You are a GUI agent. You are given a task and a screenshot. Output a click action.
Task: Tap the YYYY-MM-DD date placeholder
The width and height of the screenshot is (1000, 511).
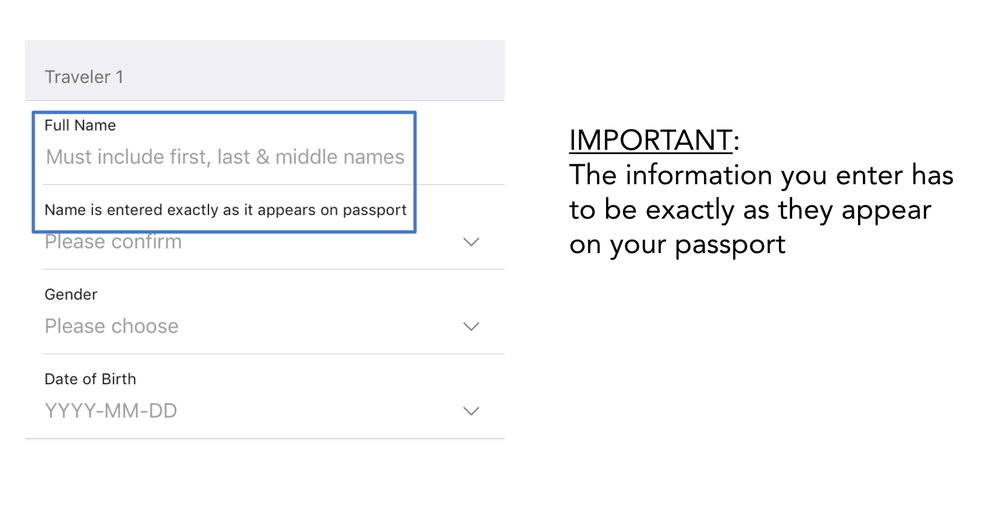pos(111,411)
